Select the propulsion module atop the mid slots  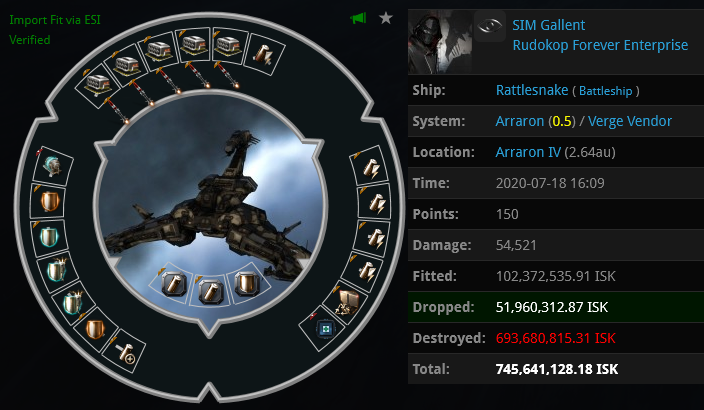coord(54,166)
